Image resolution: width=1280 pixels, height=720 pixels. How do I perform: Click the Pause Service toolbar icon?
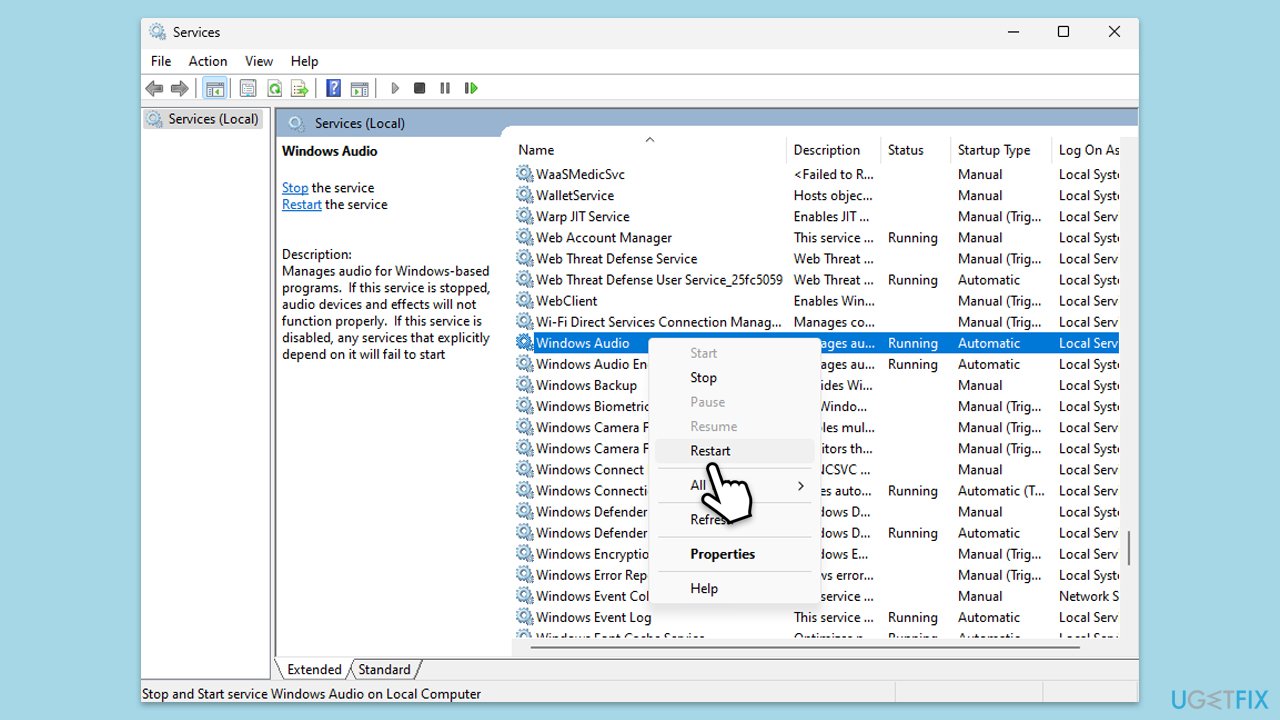445,89
